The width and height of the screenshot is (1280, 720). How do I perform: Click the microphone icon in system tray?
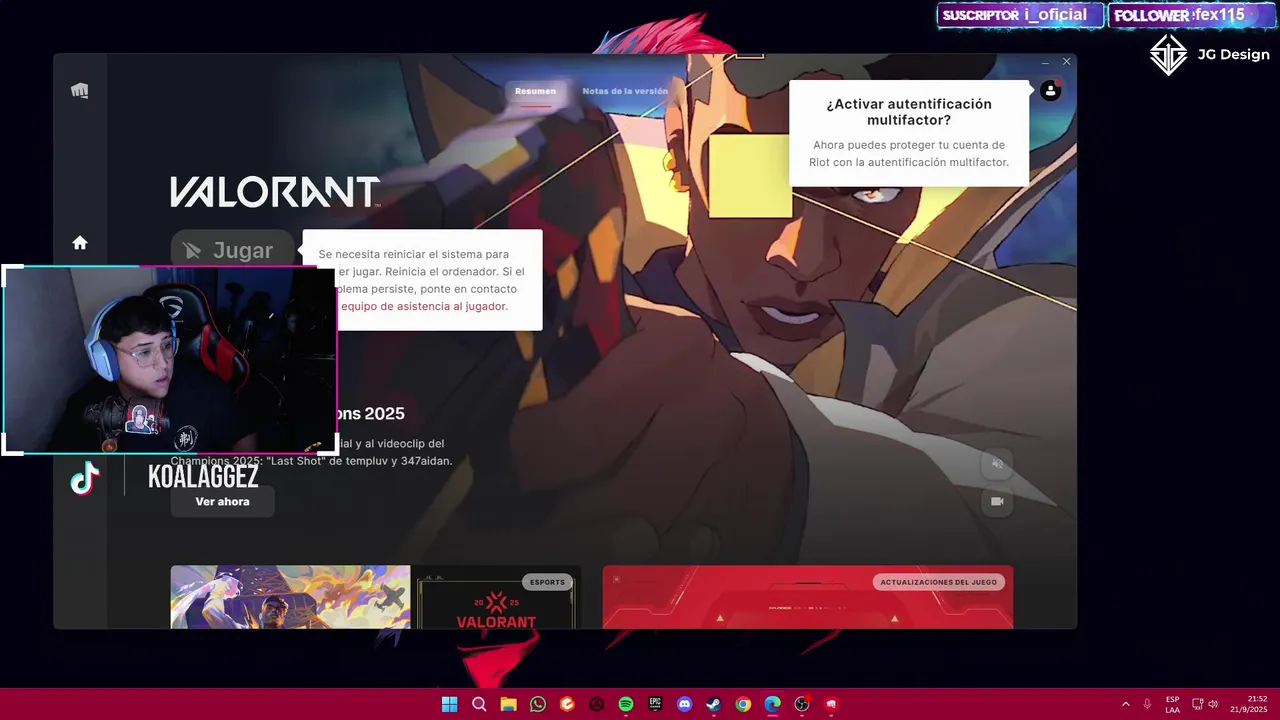click(1147, 704)
